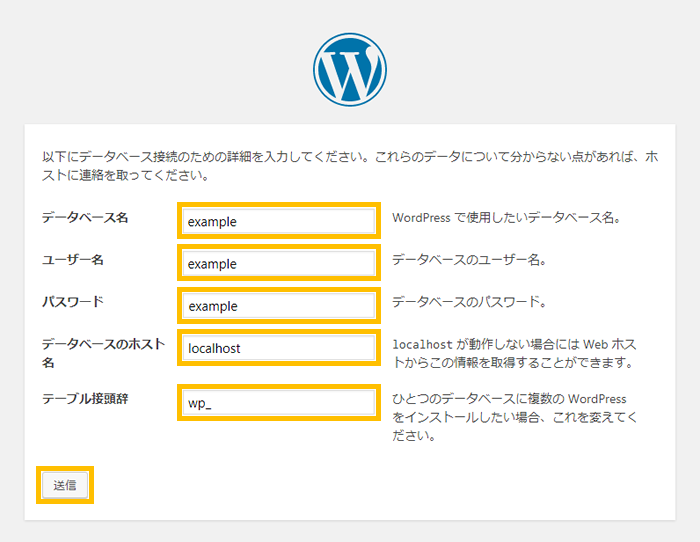This screenshot has width=700, height=542.
Task: Click the パスワード field label
Action: (x=72, y=301)
